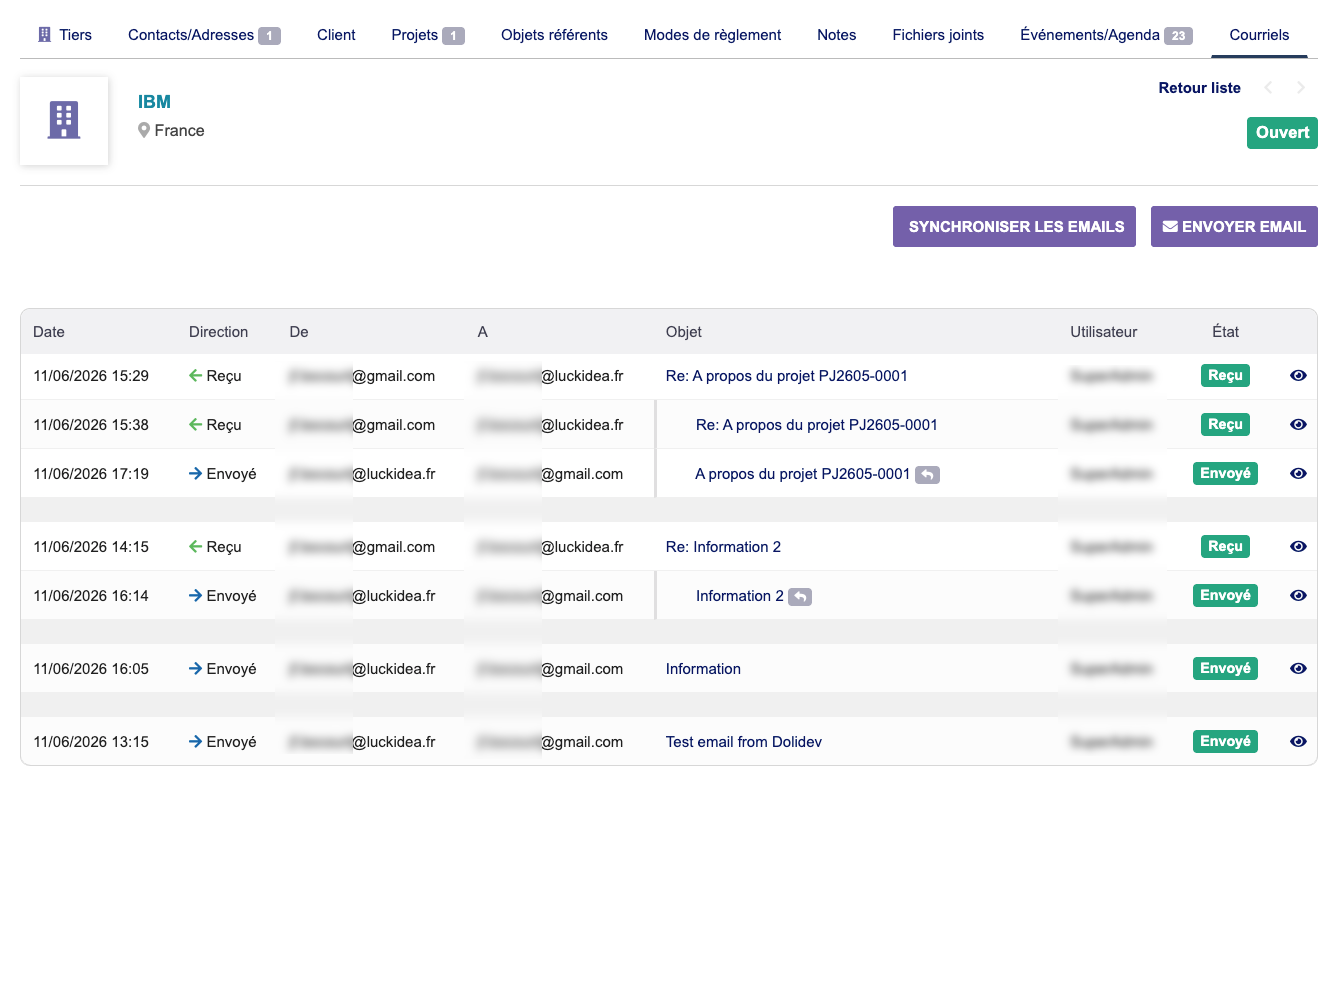This screenshot has width=1331, height=1006.
Task: View email received 11/06/2026 14:15 eye icon
Action: (x=1298, y=547)
